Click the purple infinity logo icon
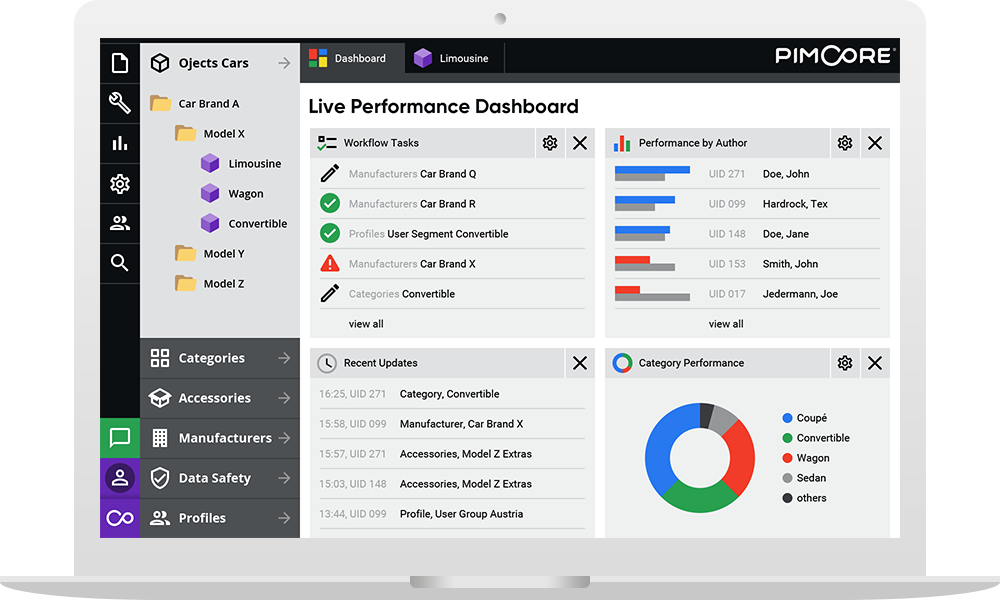 tap(120, 518)
